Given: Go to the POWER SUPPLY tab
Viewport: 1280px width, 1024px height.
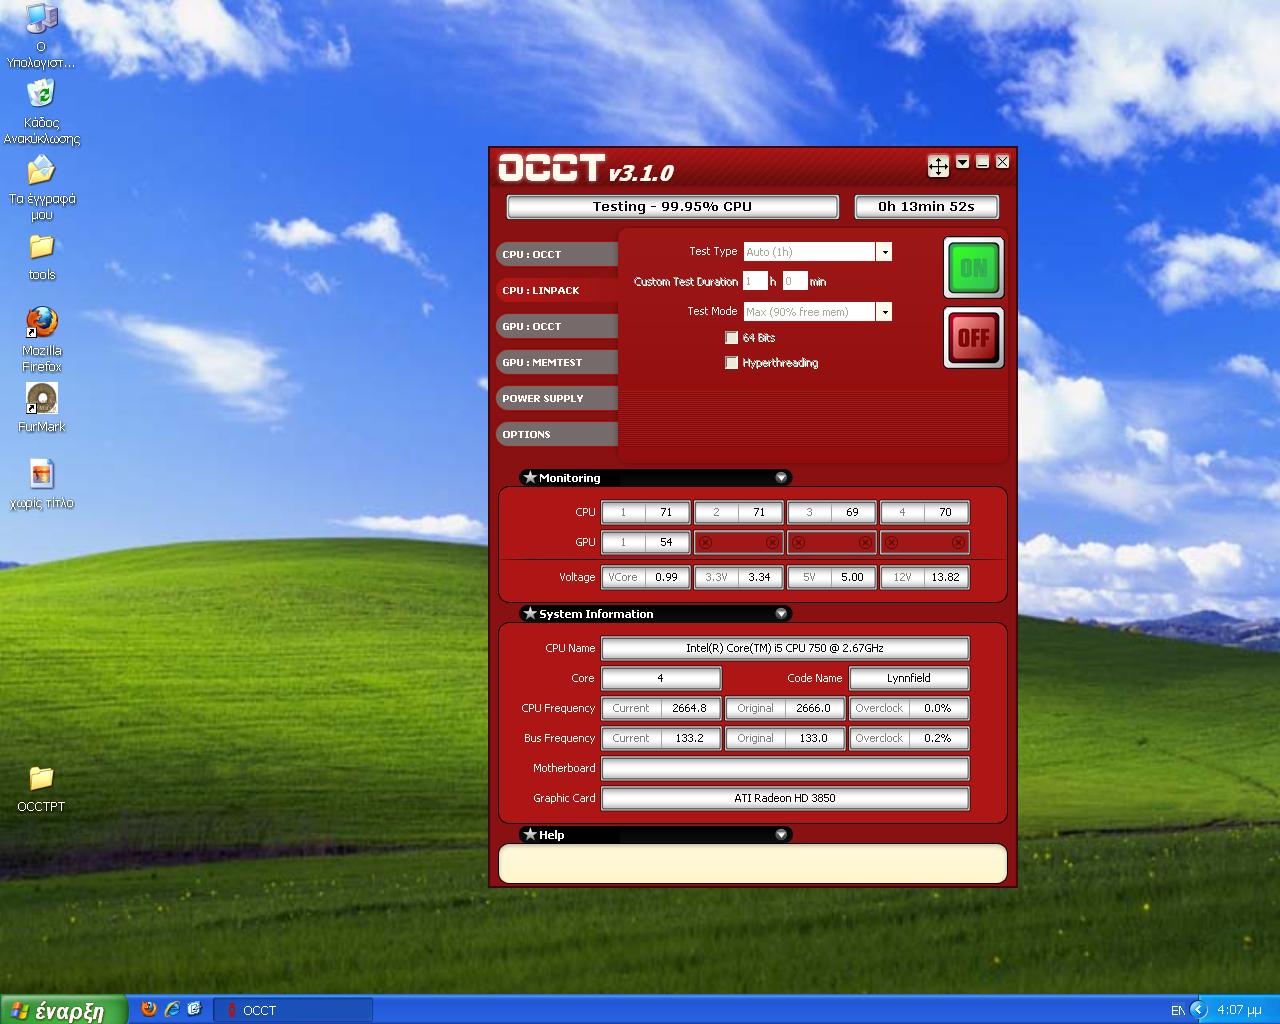Looking at the screenshot, I should (x=557, y=398).
